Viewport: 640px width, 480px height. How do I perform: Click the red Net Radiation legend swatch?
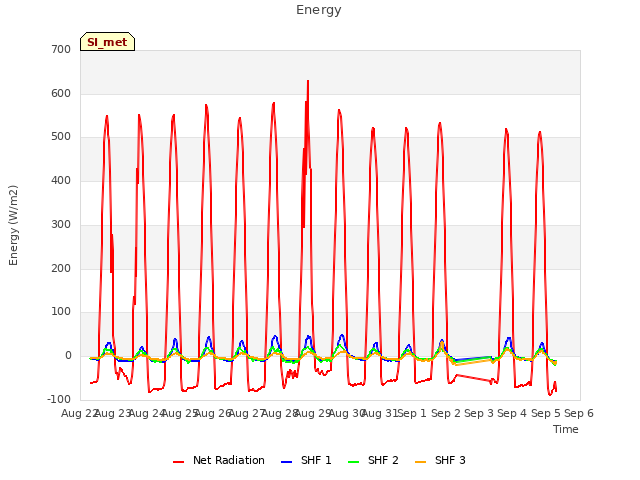179,462
